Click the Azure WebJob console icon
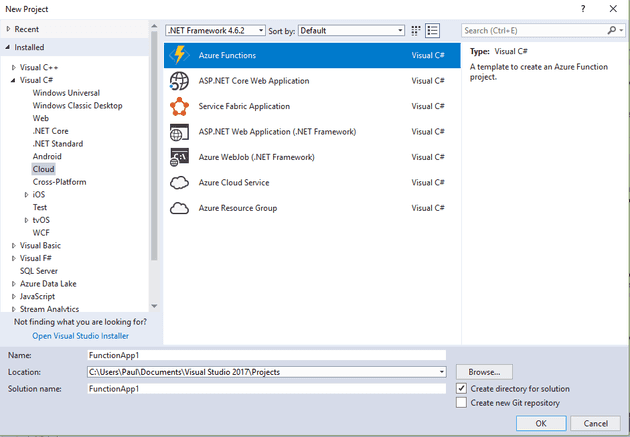 179,157
